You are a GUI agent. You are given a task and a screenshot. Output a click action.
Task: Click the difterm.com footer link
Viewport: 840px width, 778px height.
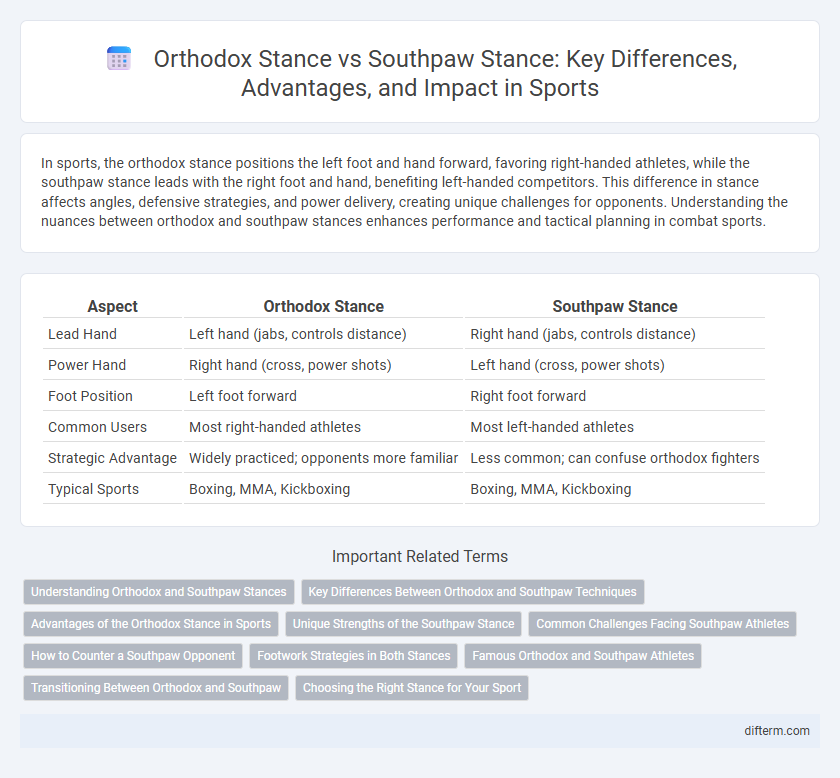777,731
